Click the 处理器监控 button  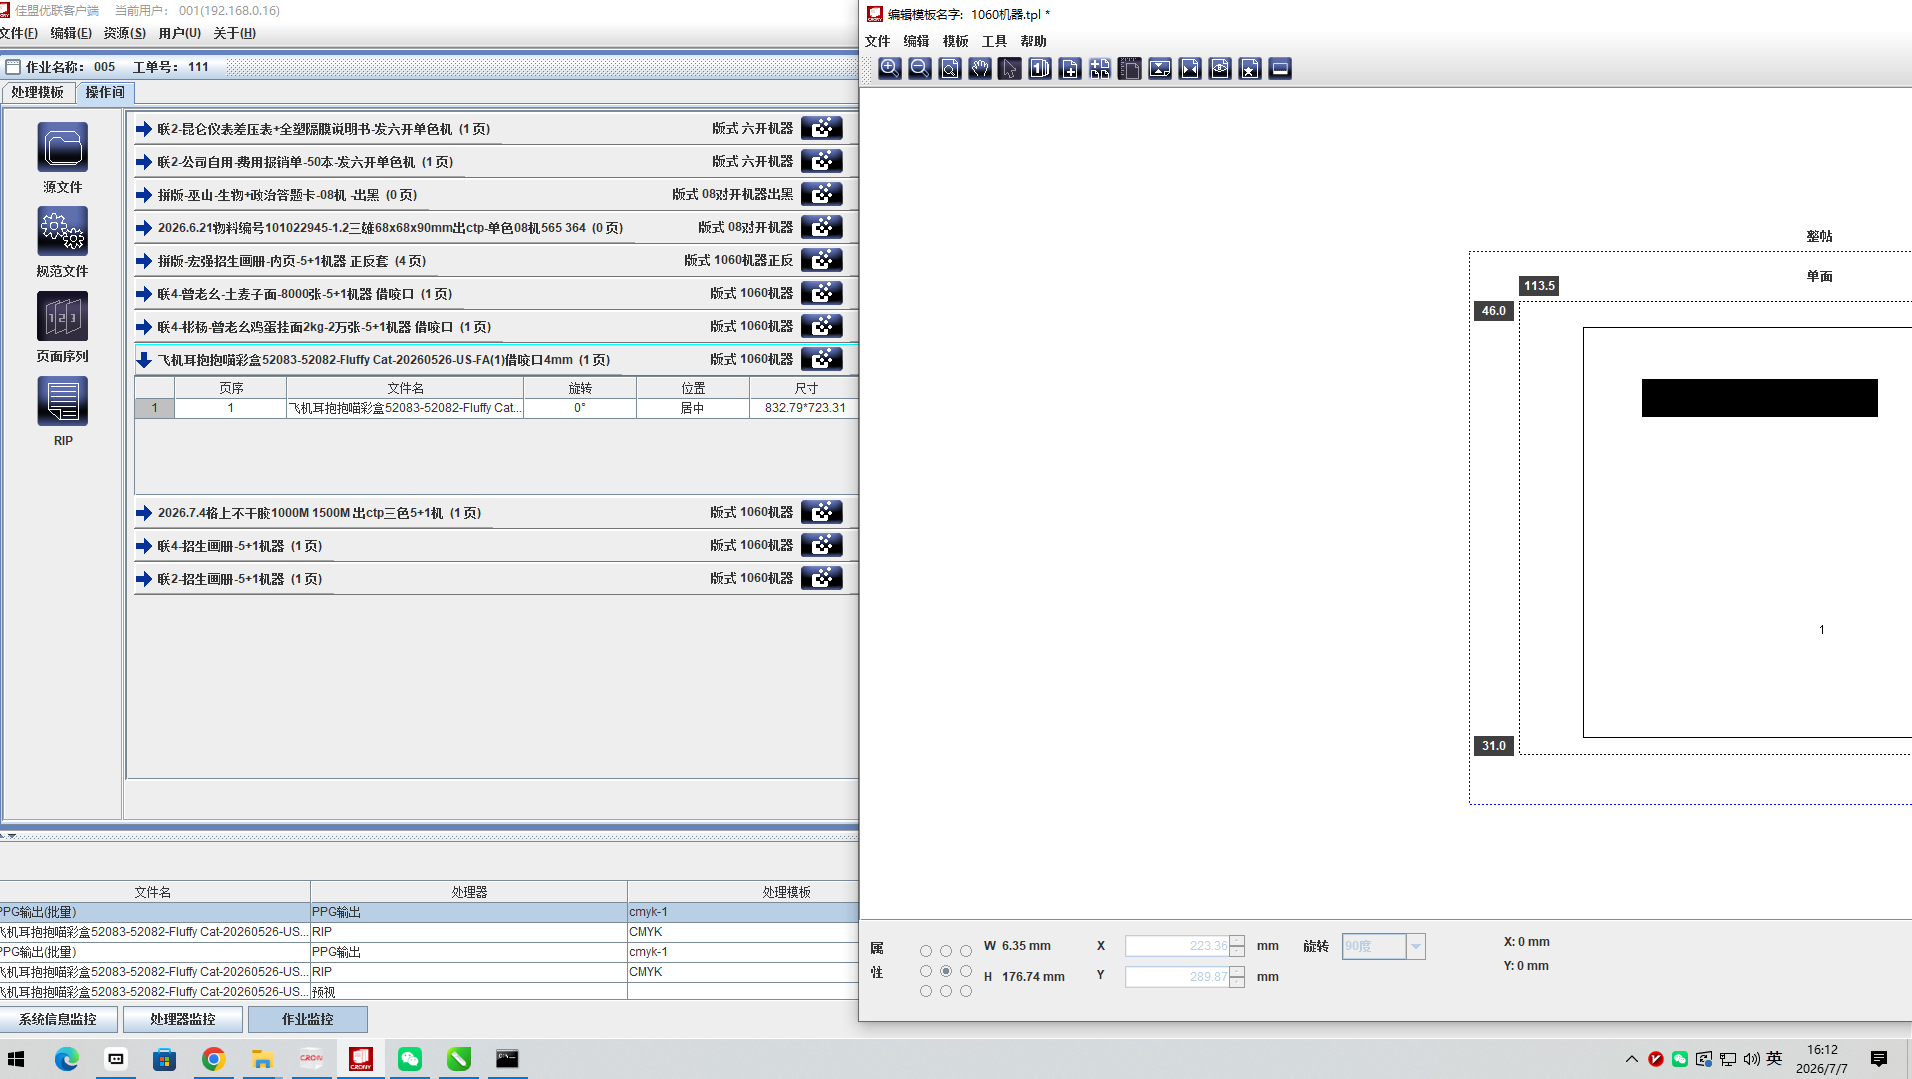point(183,1019)
